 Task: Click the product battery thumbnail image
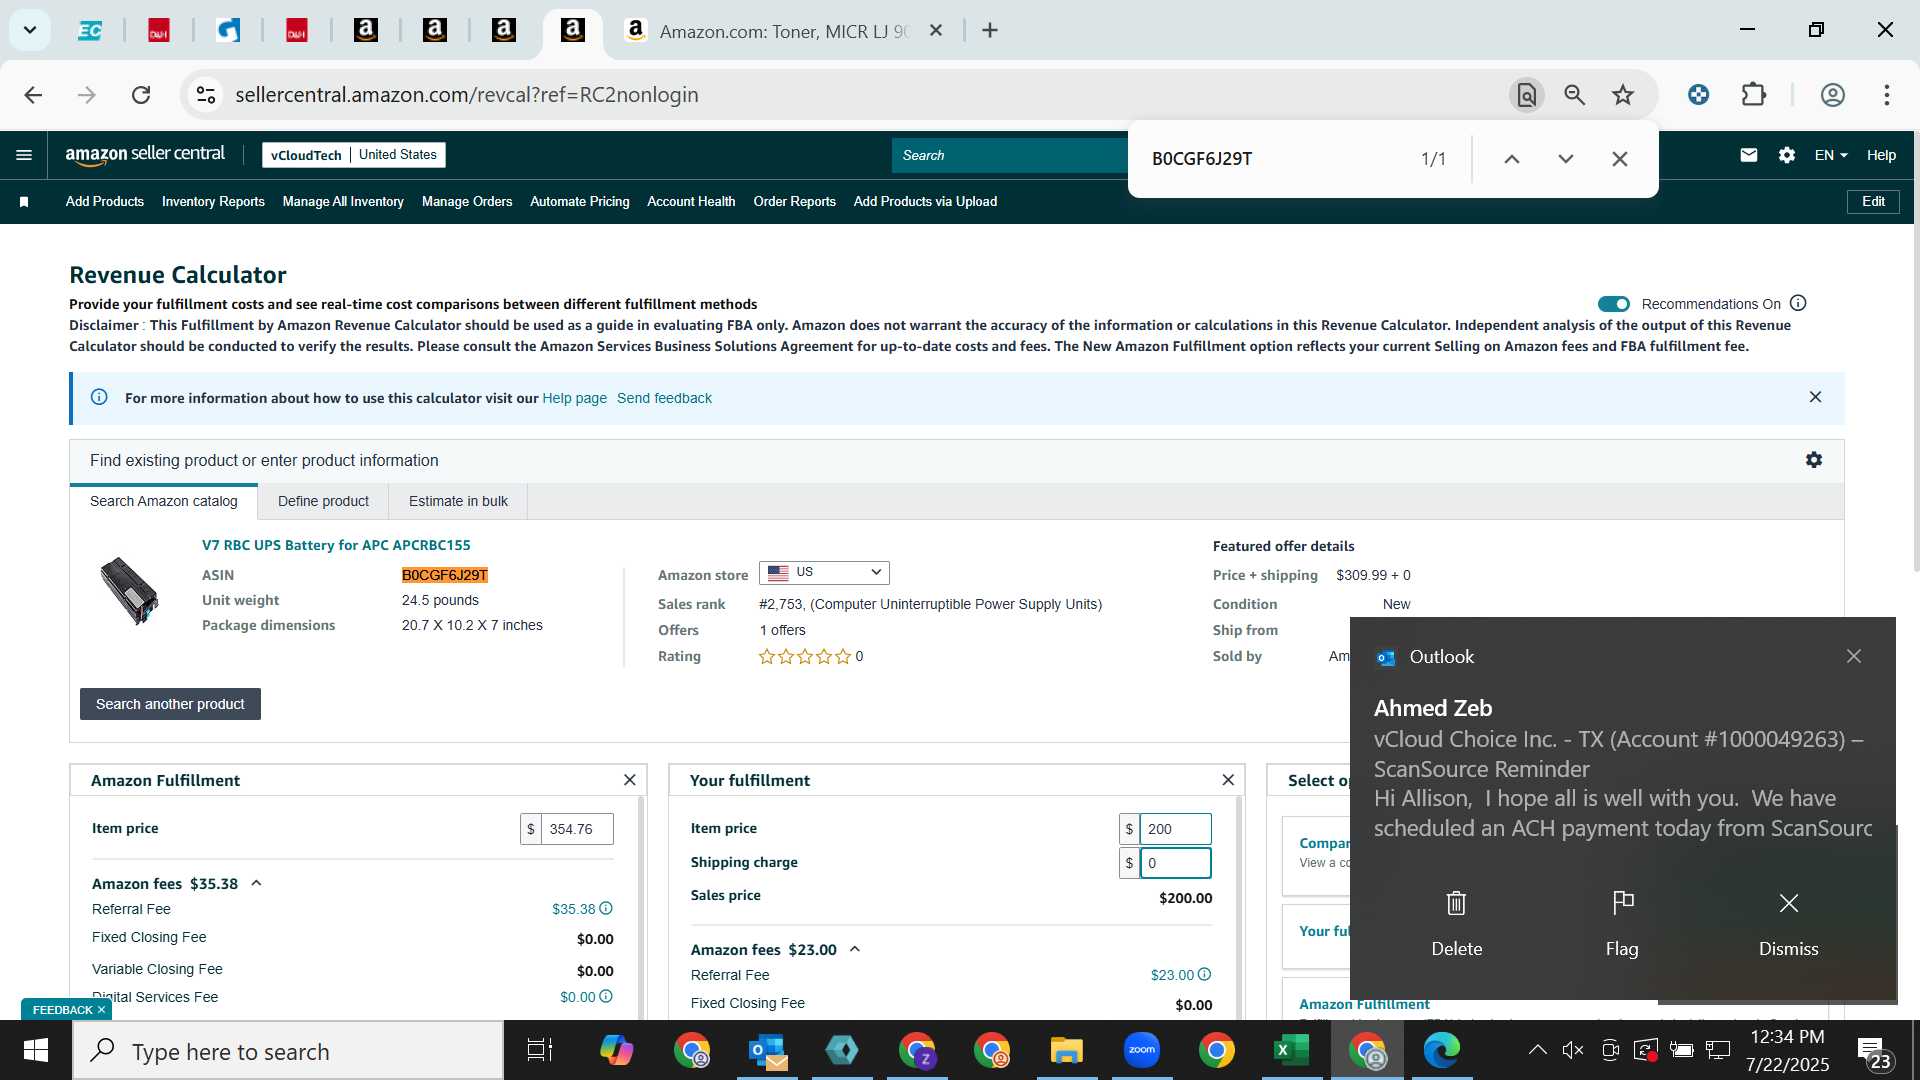[x=129, y=591]
